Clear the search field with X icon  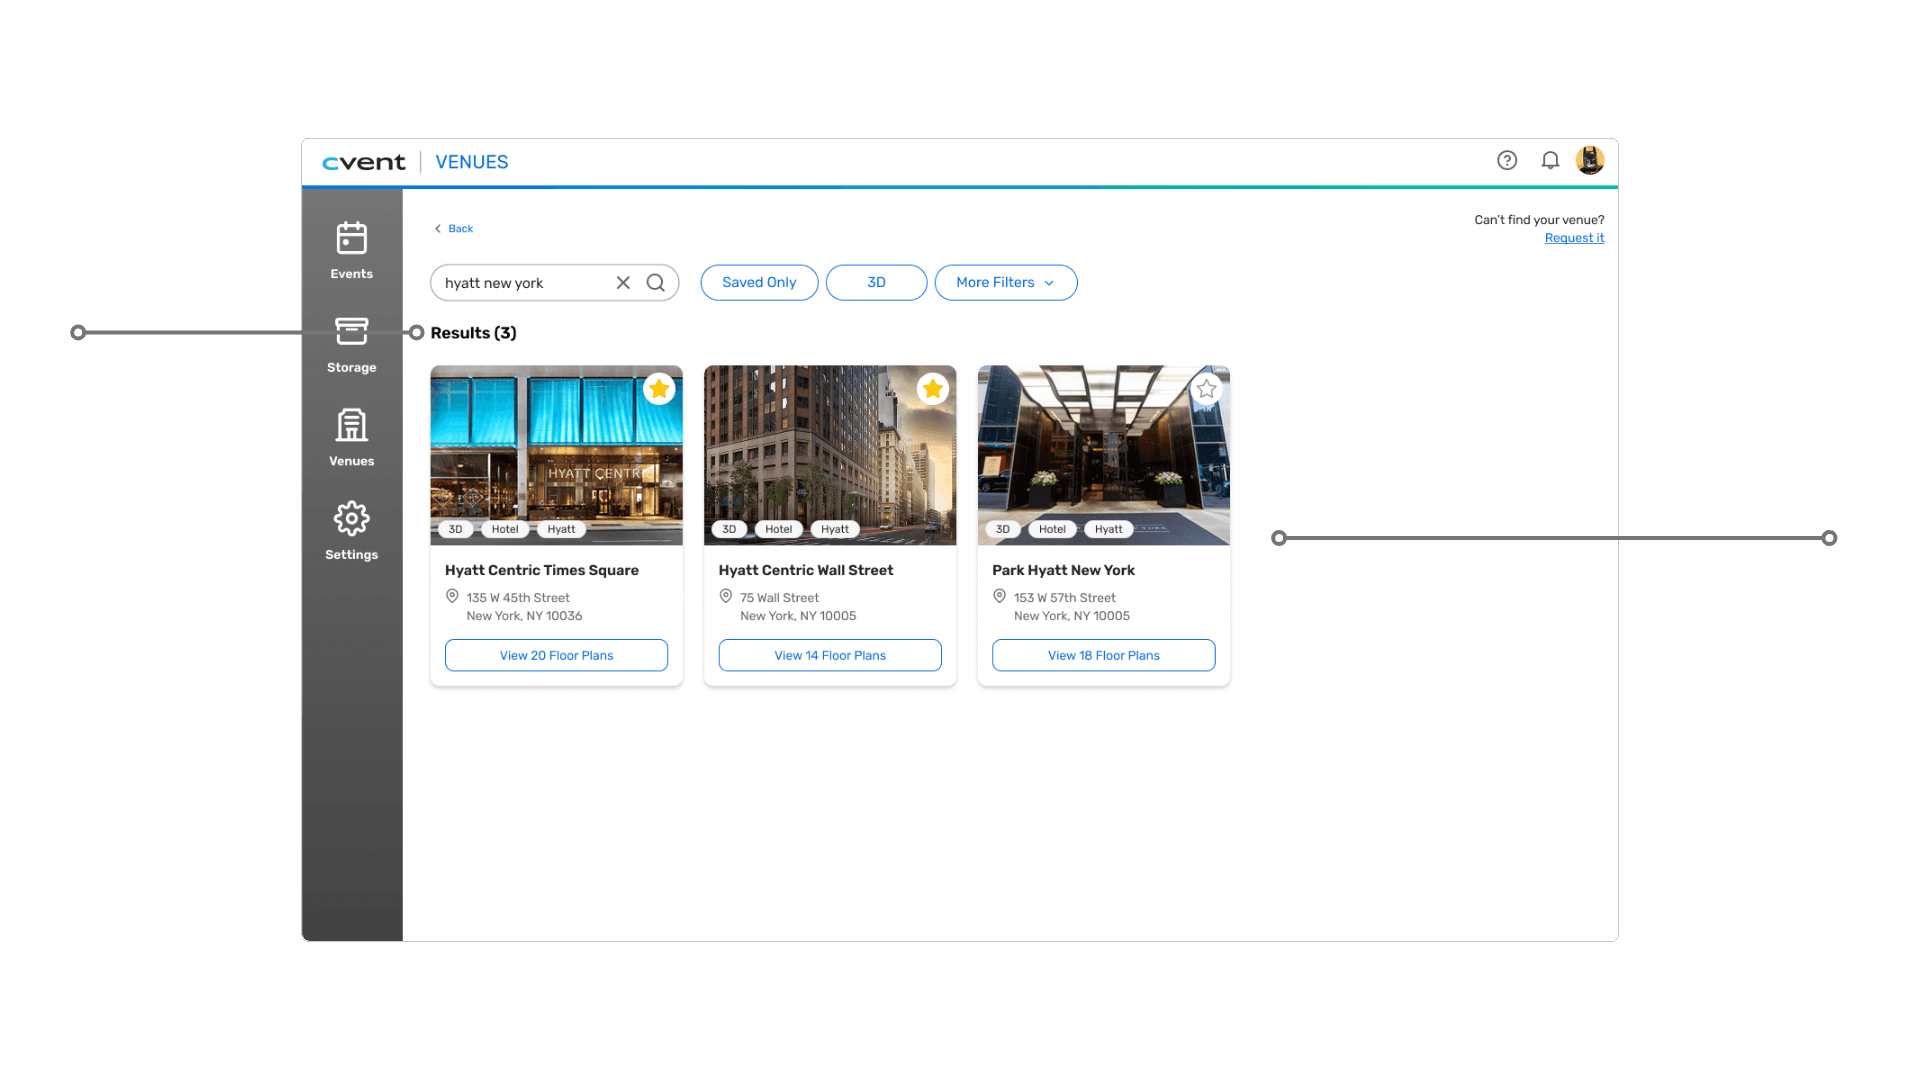tap(623, 283)
